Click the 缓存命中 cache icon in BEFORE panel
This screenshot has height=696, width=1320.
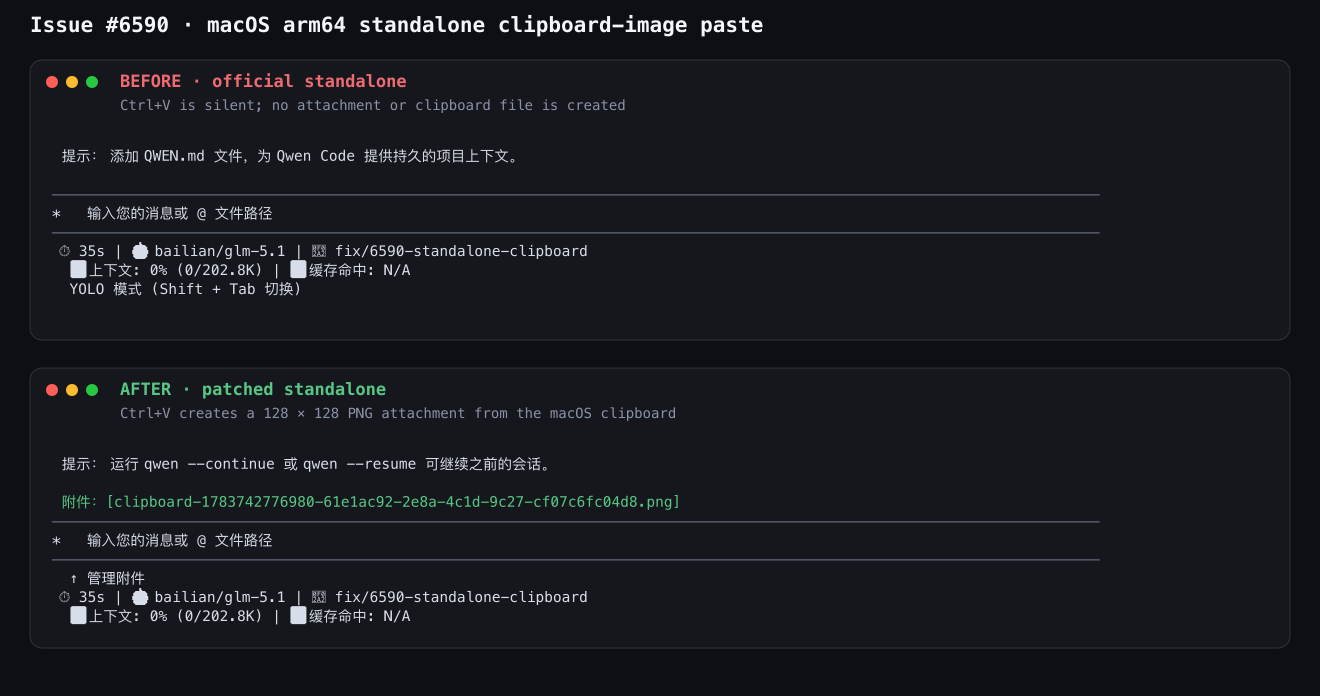coord(298,269)
